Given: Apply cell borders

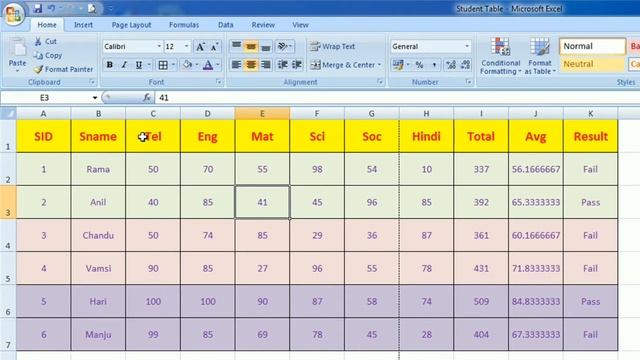Looking at the screenshot, I should point(163,64).
